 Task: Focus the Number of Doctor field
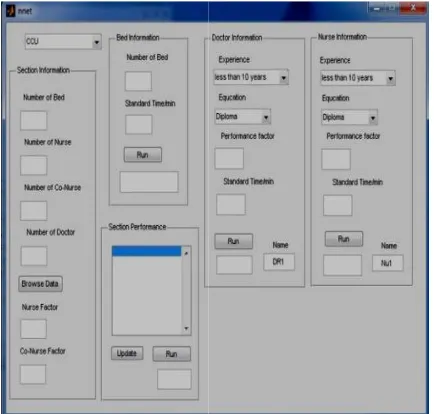[x=34, y=256]
